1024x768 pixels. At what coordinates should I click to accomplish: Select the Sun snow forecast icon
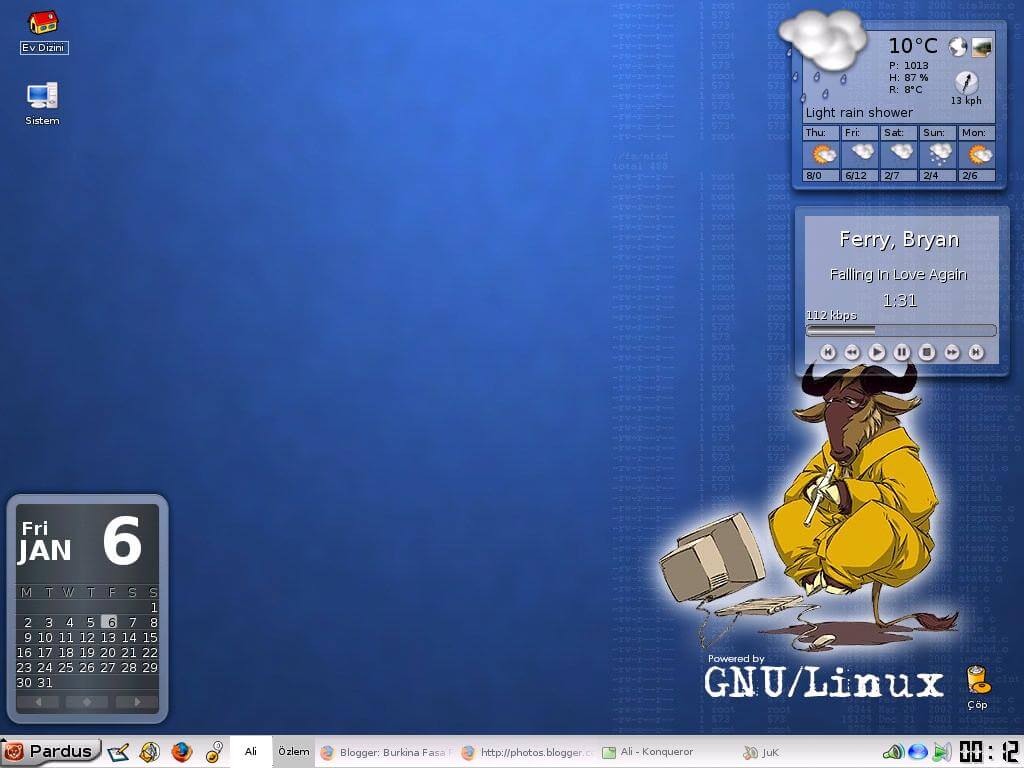[940, 154]
